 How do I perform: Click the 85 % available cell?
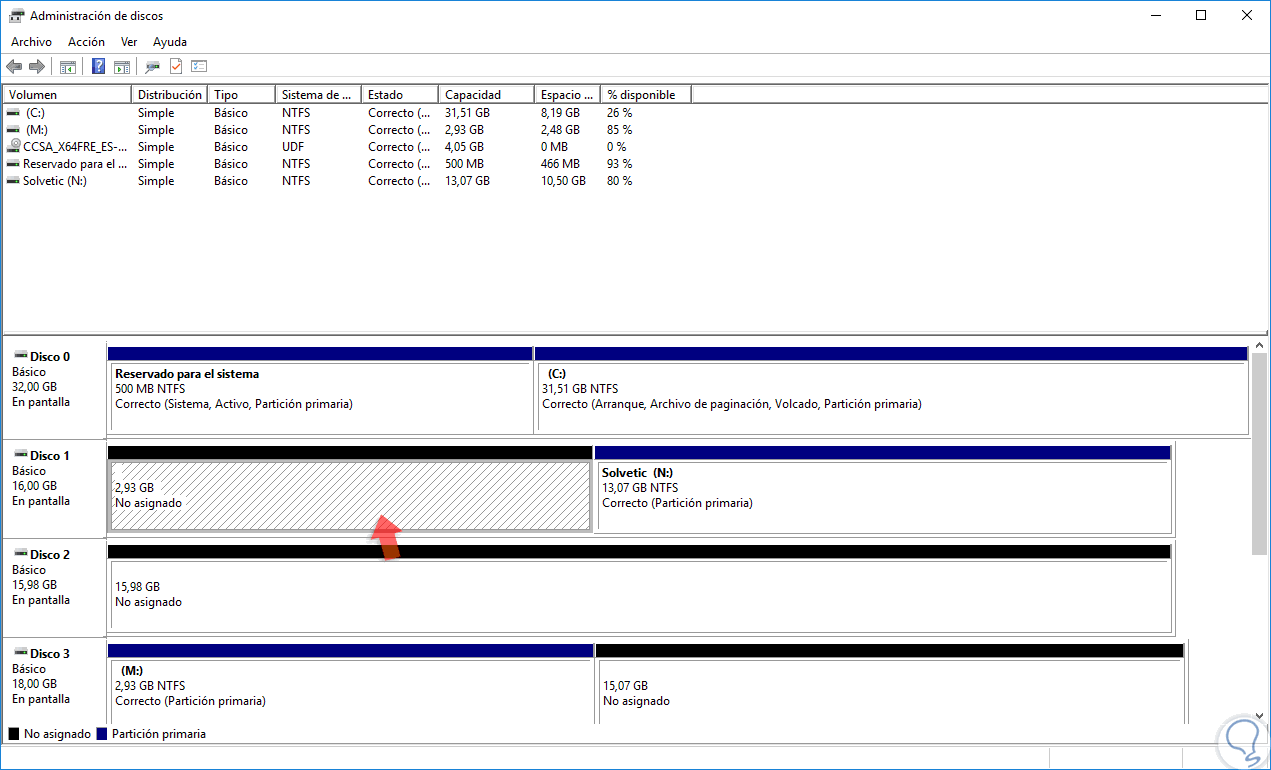tap(620, 130)
